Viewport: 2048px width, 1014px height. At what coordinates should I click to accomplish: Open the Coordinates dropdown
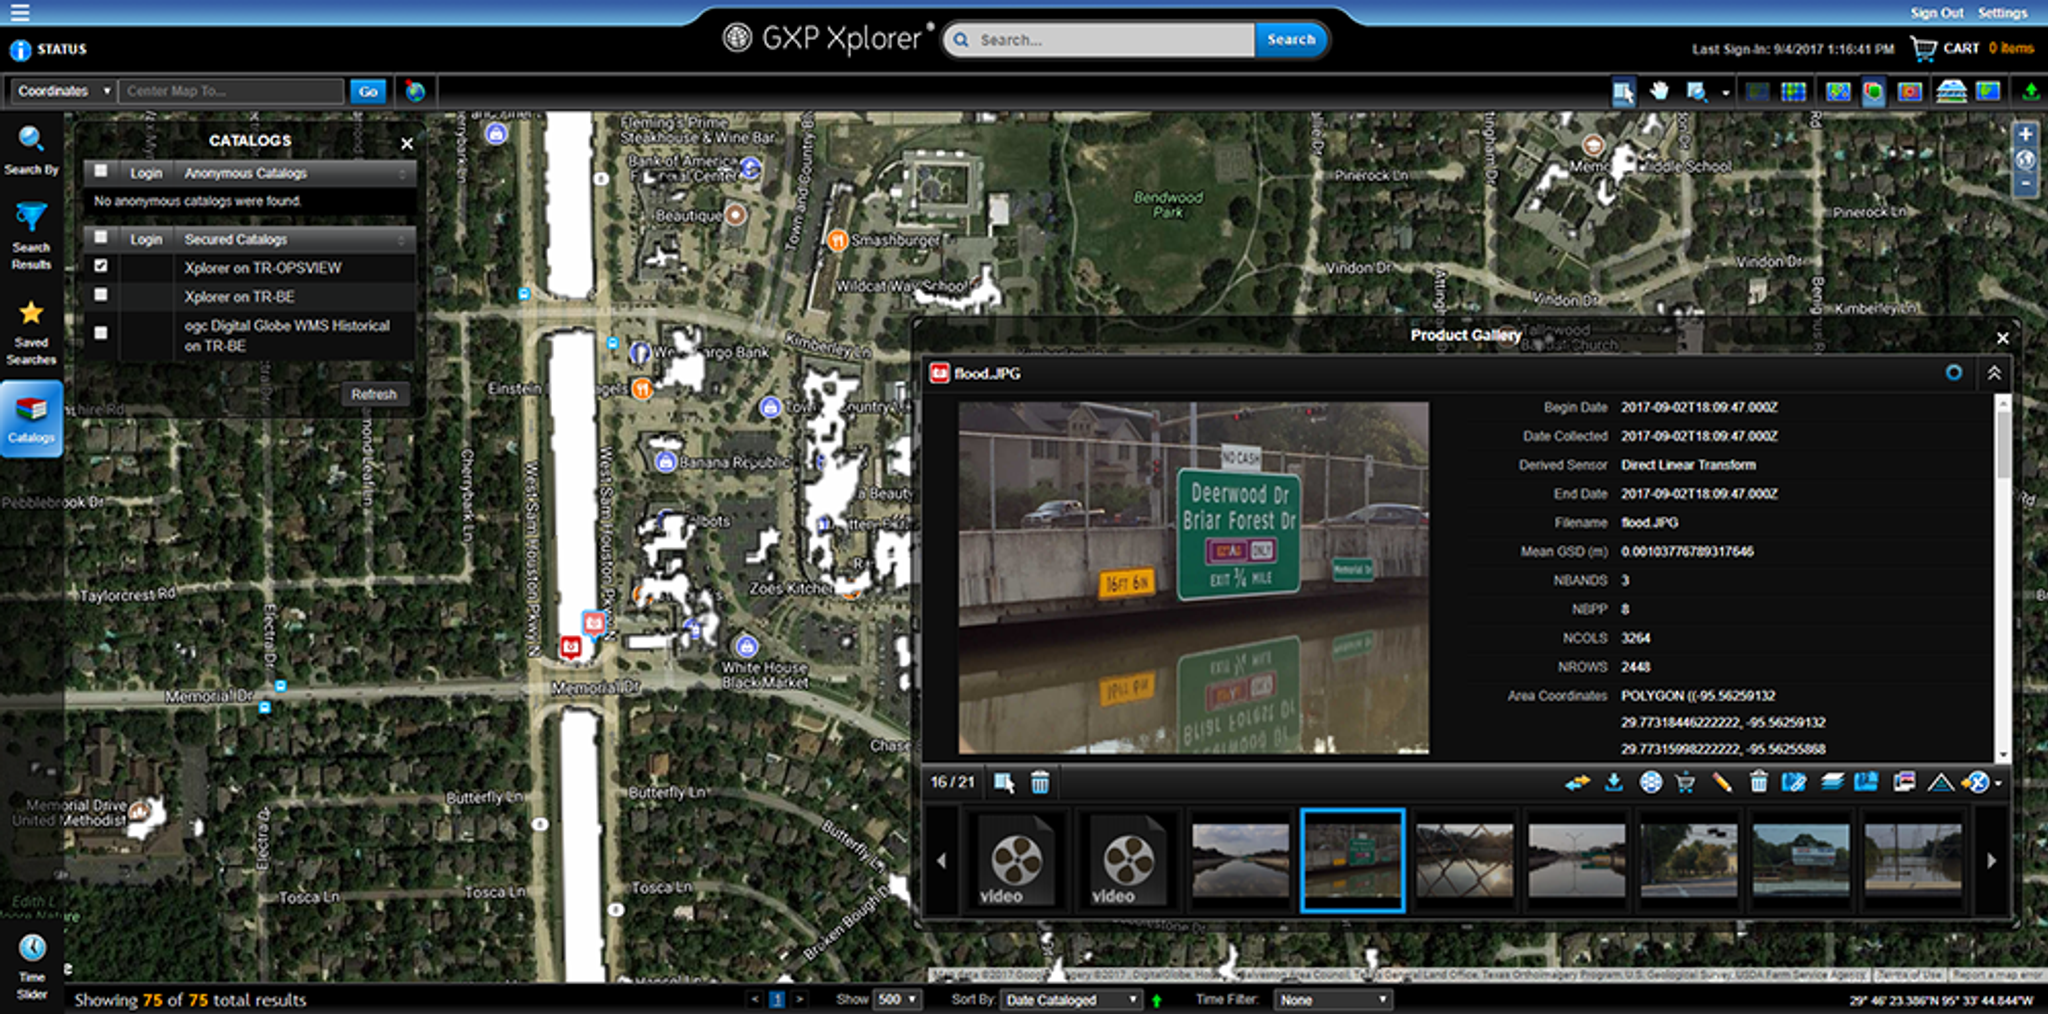(62, 91)
